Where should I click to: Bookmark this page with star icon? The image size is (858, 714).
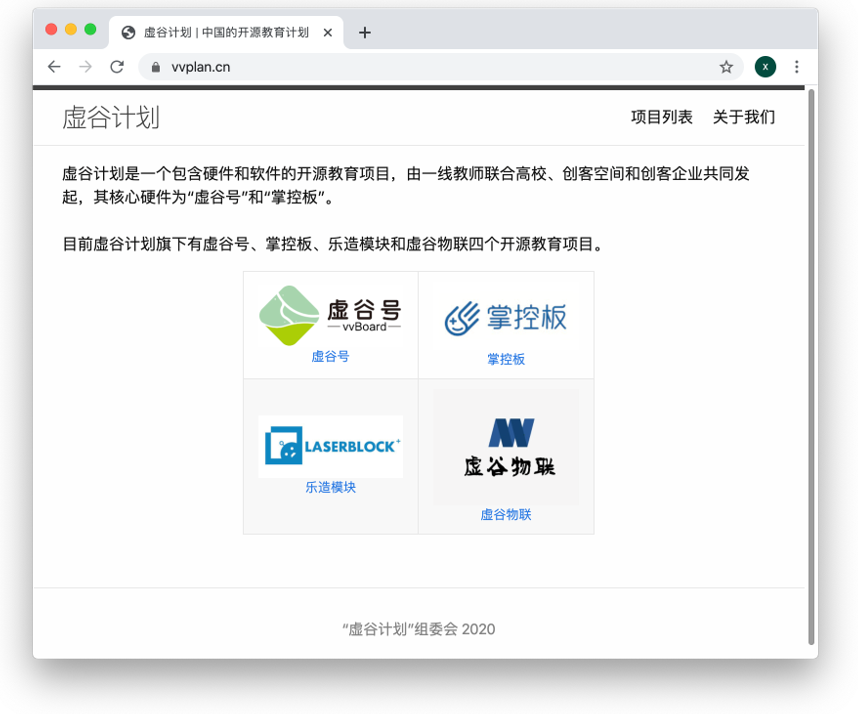(726, 67)
